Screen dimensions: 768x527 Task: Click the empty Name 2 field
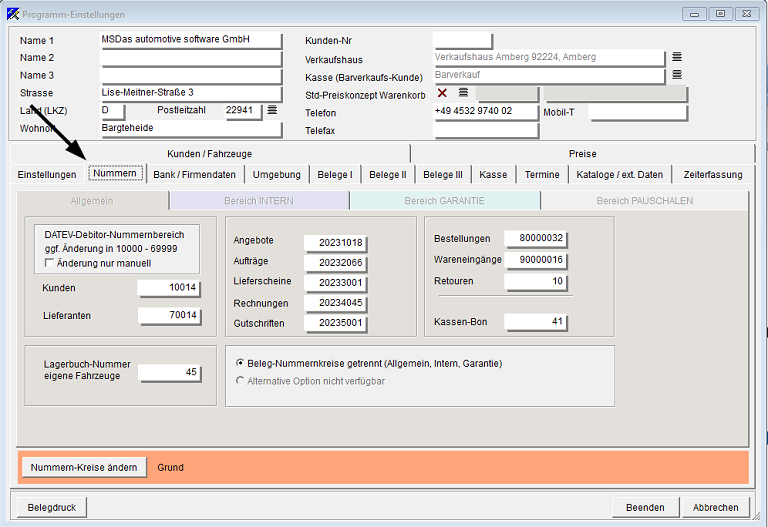point(191,58)
